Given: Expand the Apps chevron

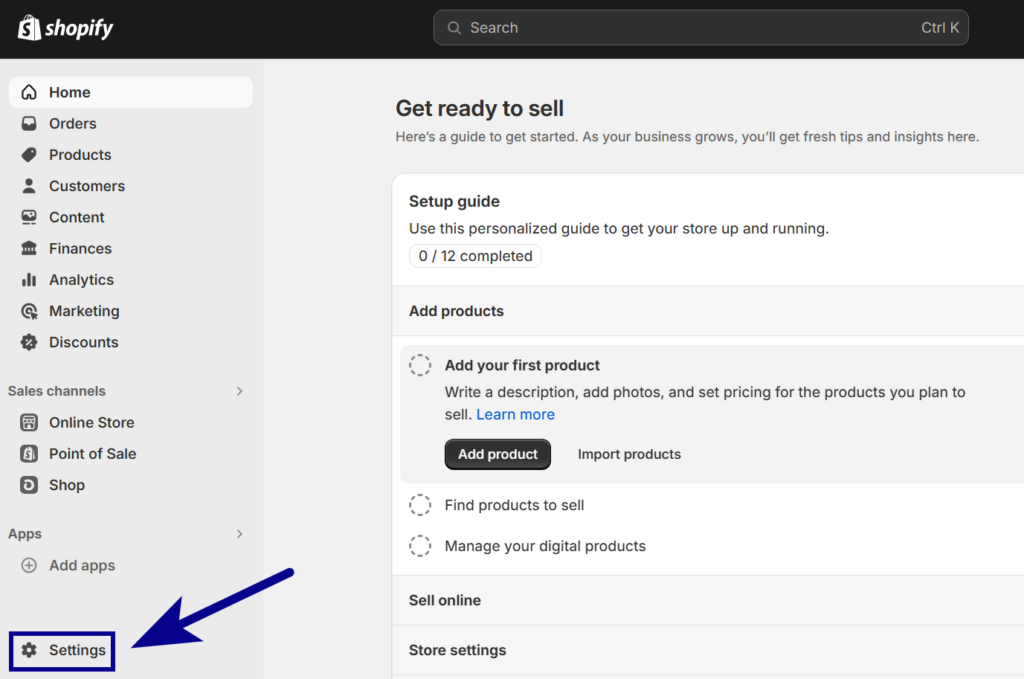Looking at the screenshot, I should click(x=239, y=534).
